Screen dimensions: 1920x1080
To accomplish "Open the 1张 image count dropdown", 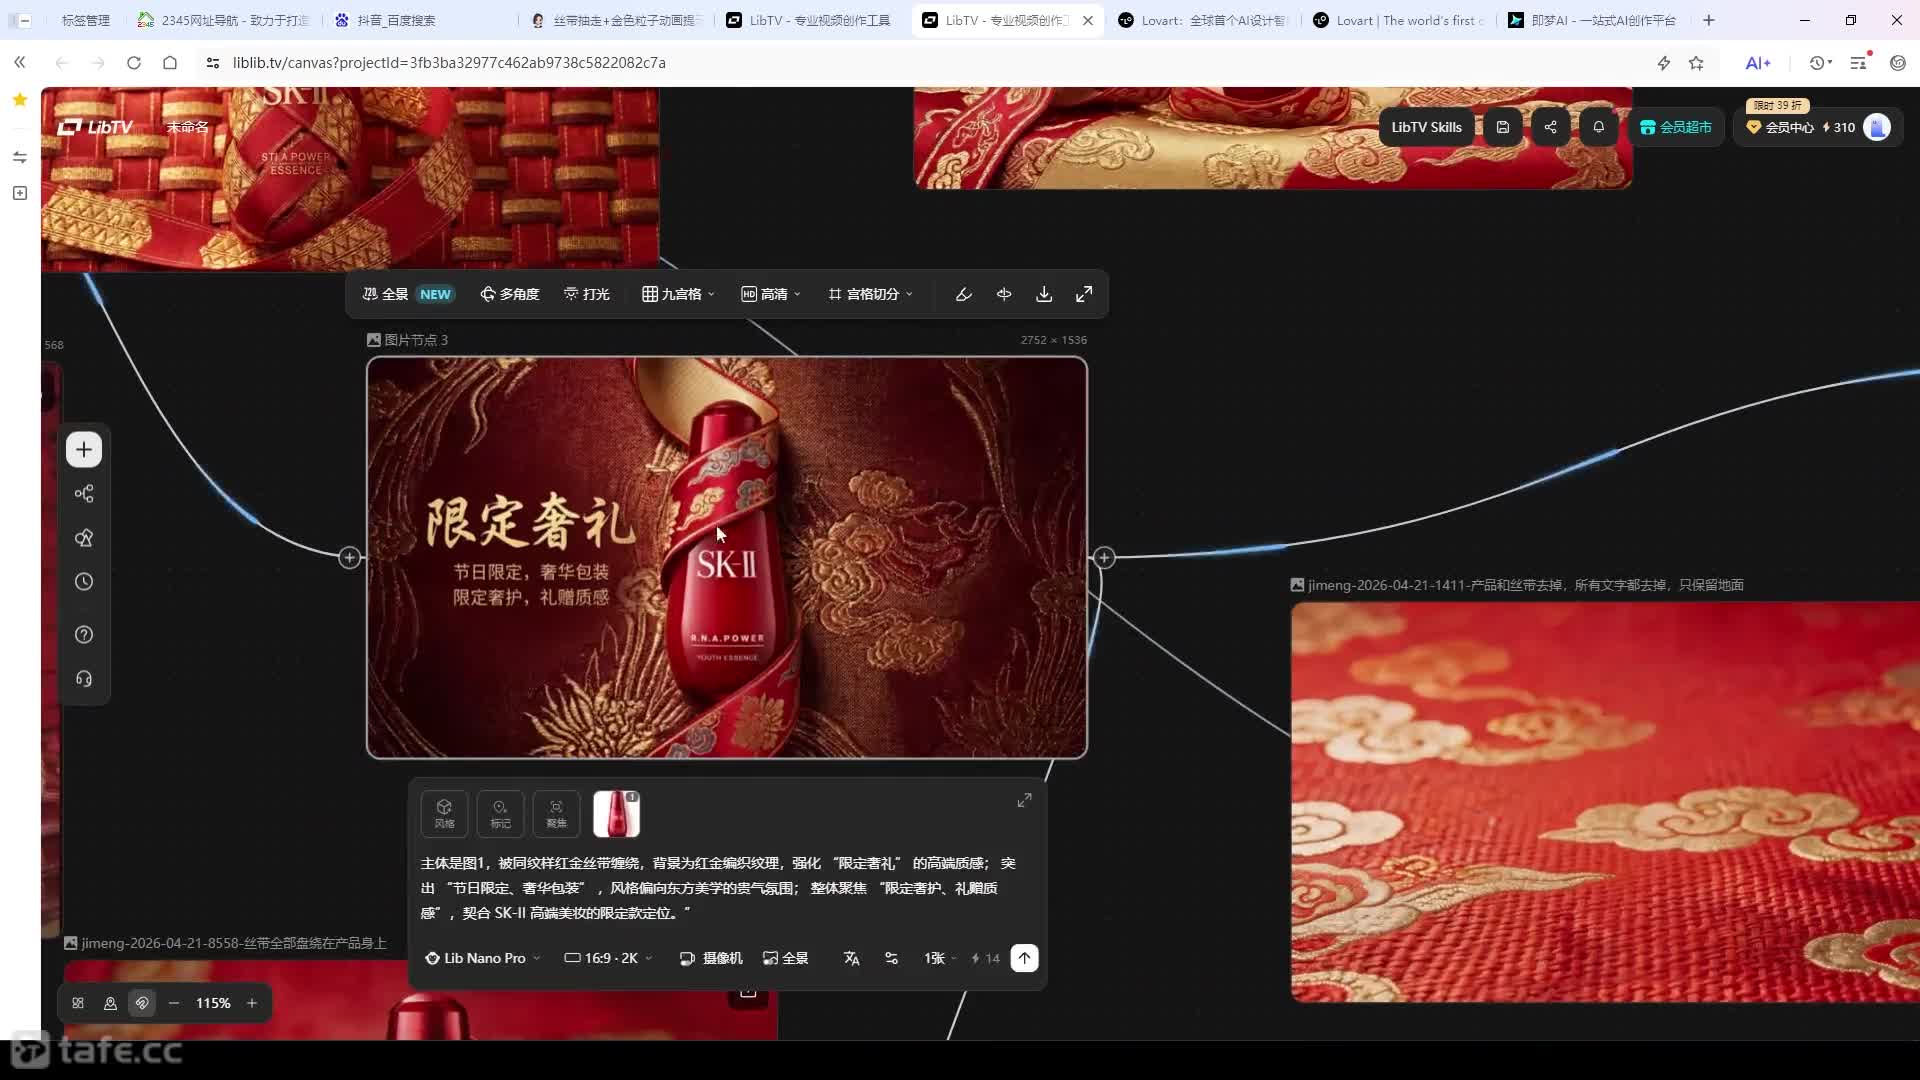I will (x=940, y=958).
